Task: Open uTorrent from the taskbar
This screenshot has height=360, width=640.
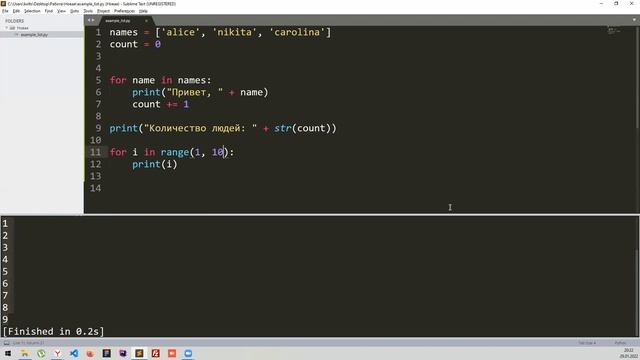Action: tap(41, 353)
